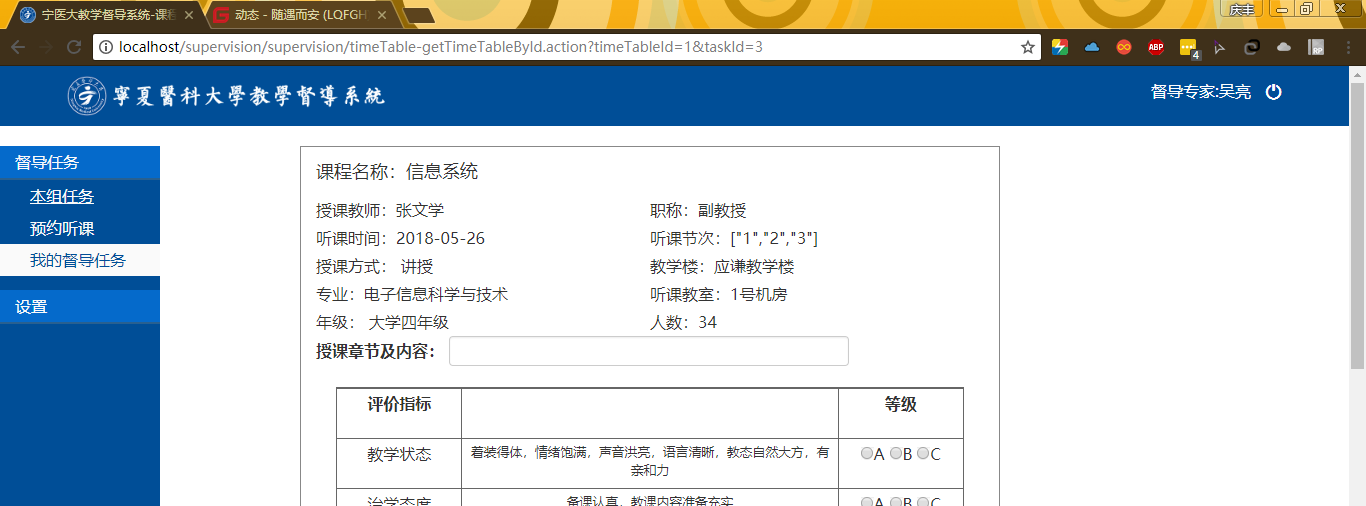This screenshot has width=1366, height=506.
Task: Open the yellow extension with badge 4
Action: [1189, 48]
